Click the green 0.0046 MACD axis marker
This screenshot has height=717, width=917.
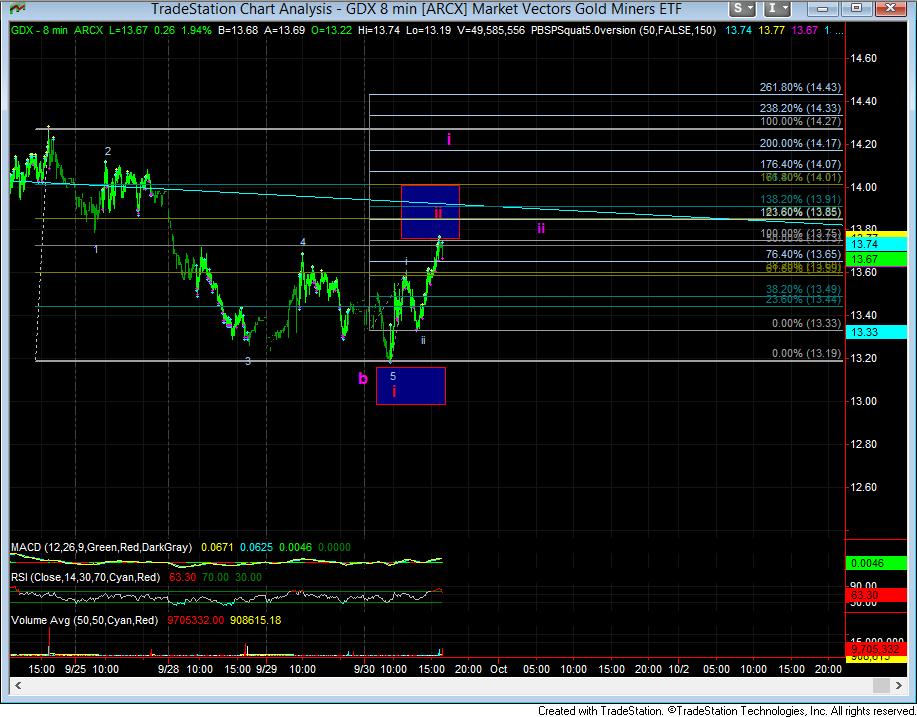click(877, 563)
